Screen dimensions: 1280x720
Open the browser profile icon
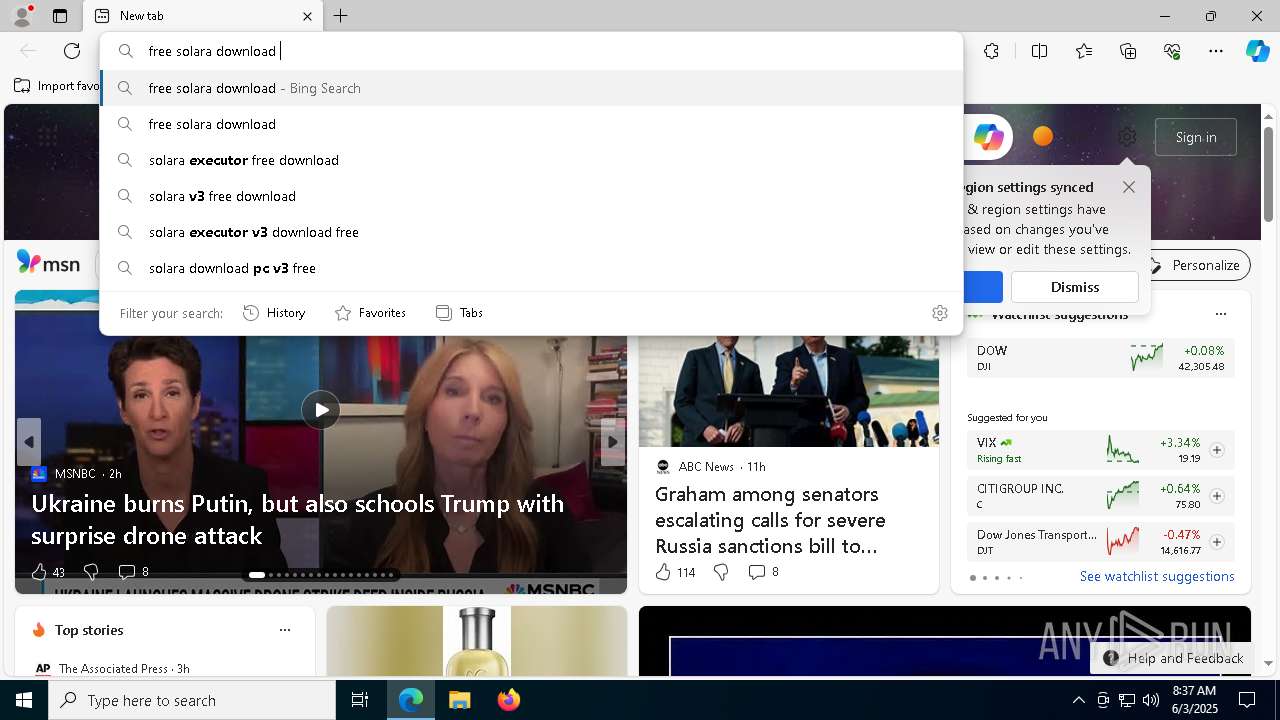21,16
